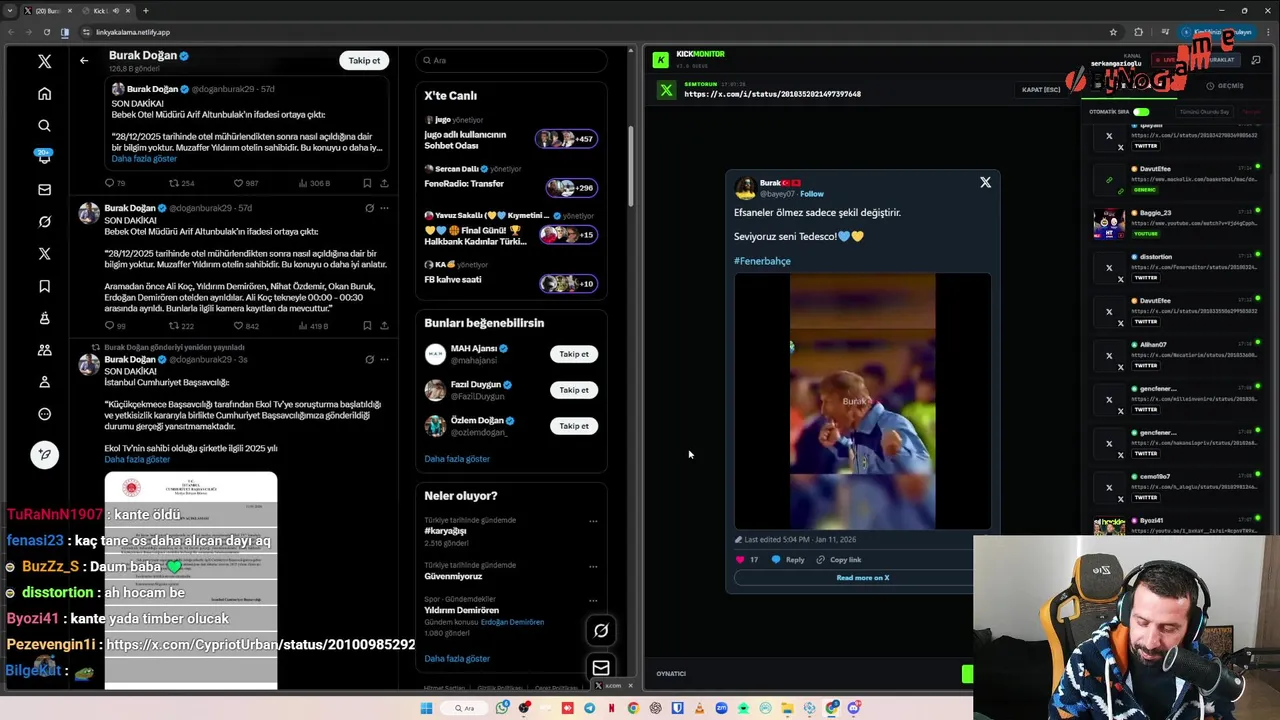Screen dimensions: 1280x720
Task: Switch to the X Burak browser tab
Action: point(50,11)
